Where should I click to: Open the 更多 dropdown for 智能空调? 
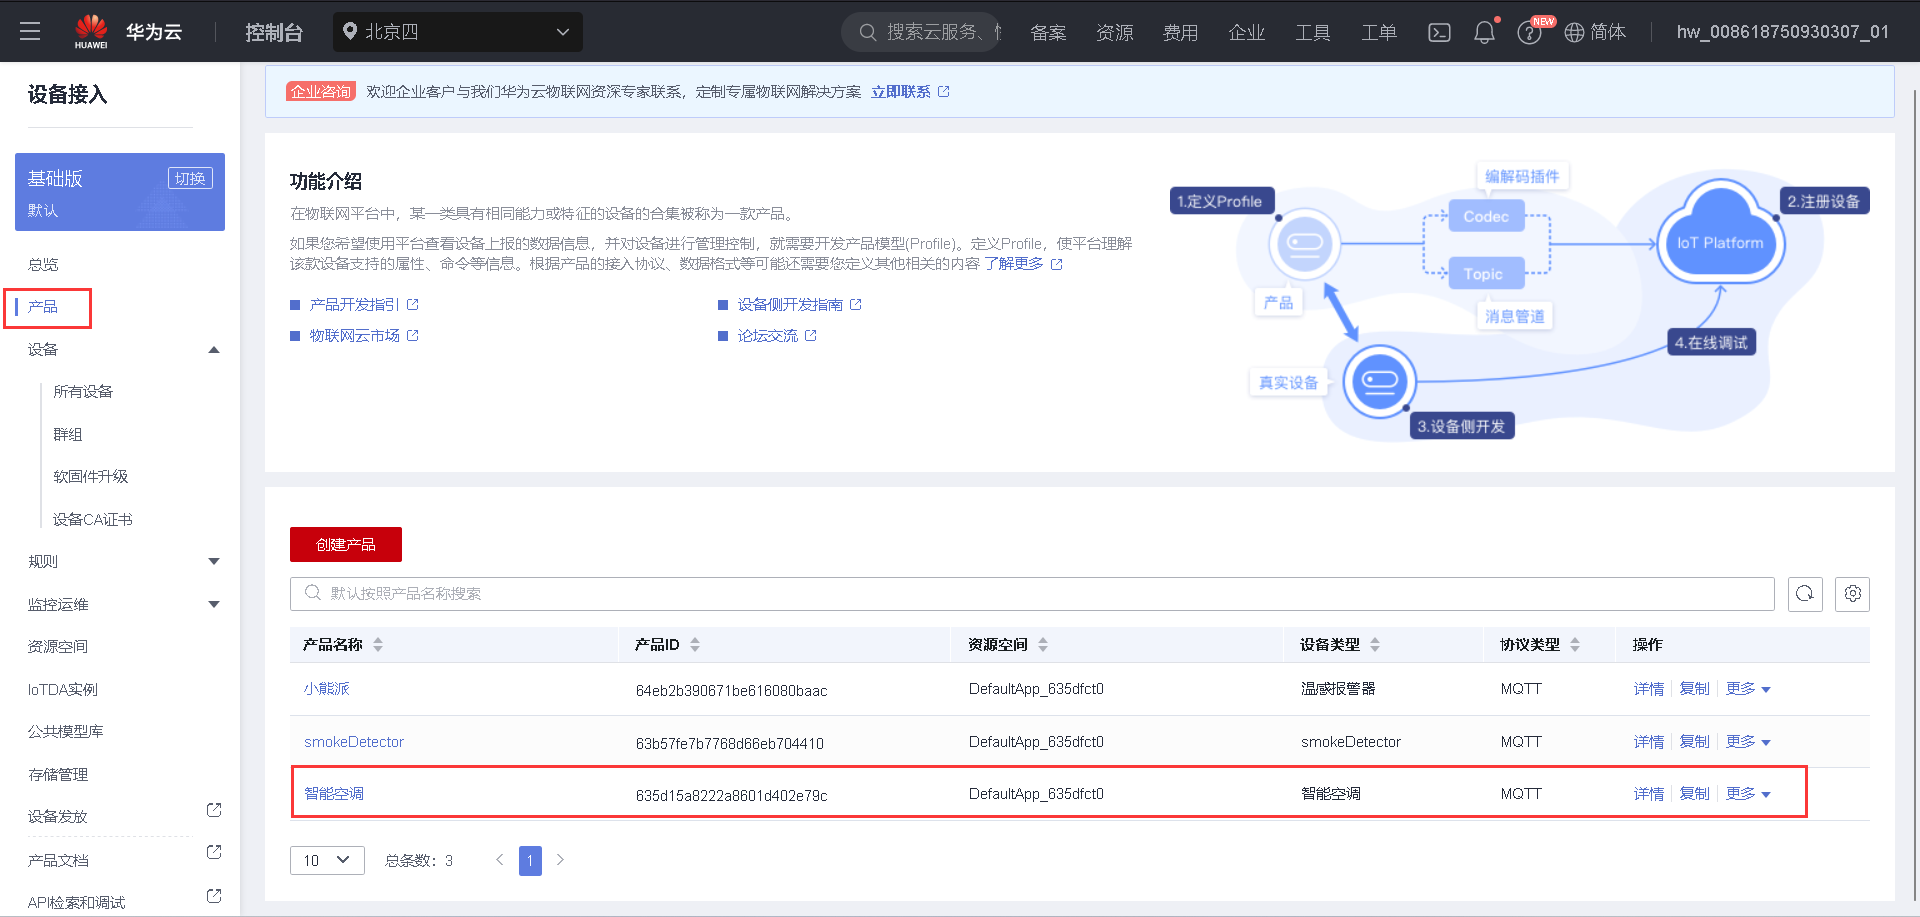[1747, 793]
